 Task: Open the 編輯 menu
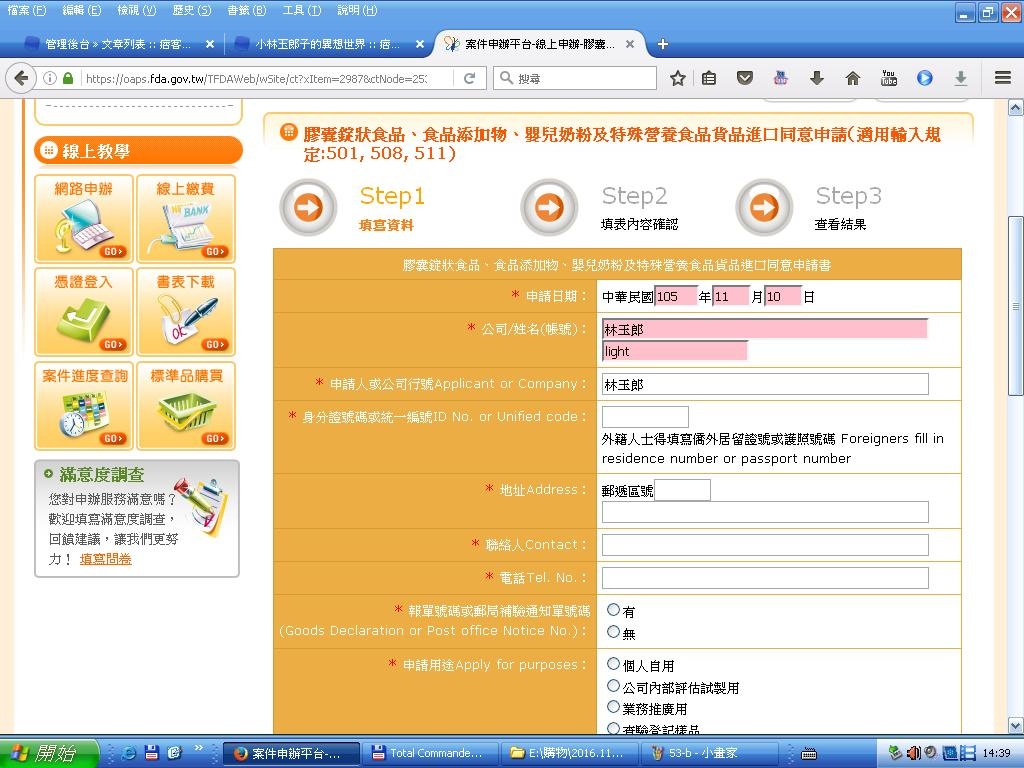[81, 10]
